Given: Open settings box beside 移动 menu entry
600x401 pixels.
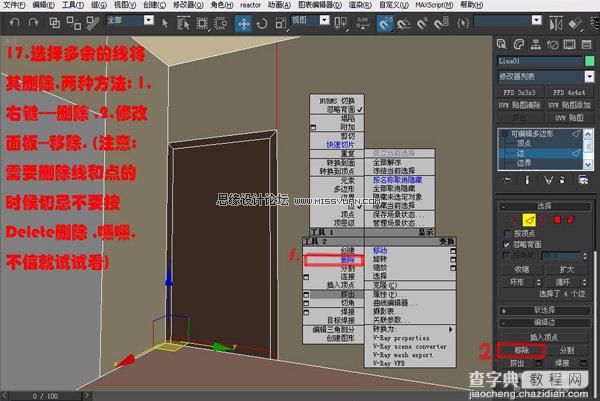Looking at the screenshot, I should 453,251.
